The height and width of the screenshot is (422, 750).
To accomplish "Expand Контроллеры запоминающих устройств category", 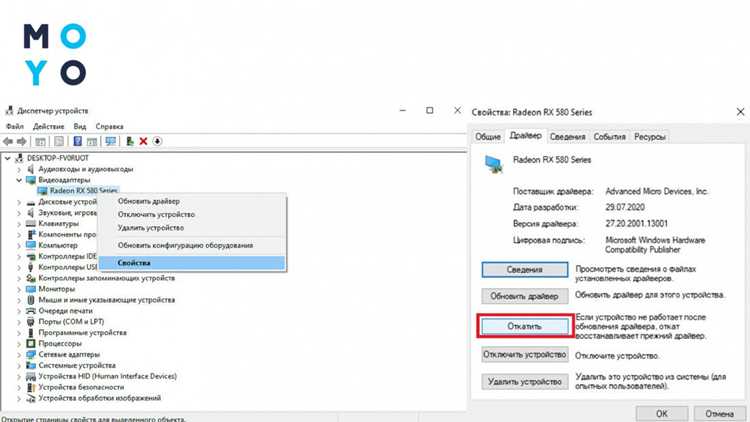I will click(x=19, y=278).
